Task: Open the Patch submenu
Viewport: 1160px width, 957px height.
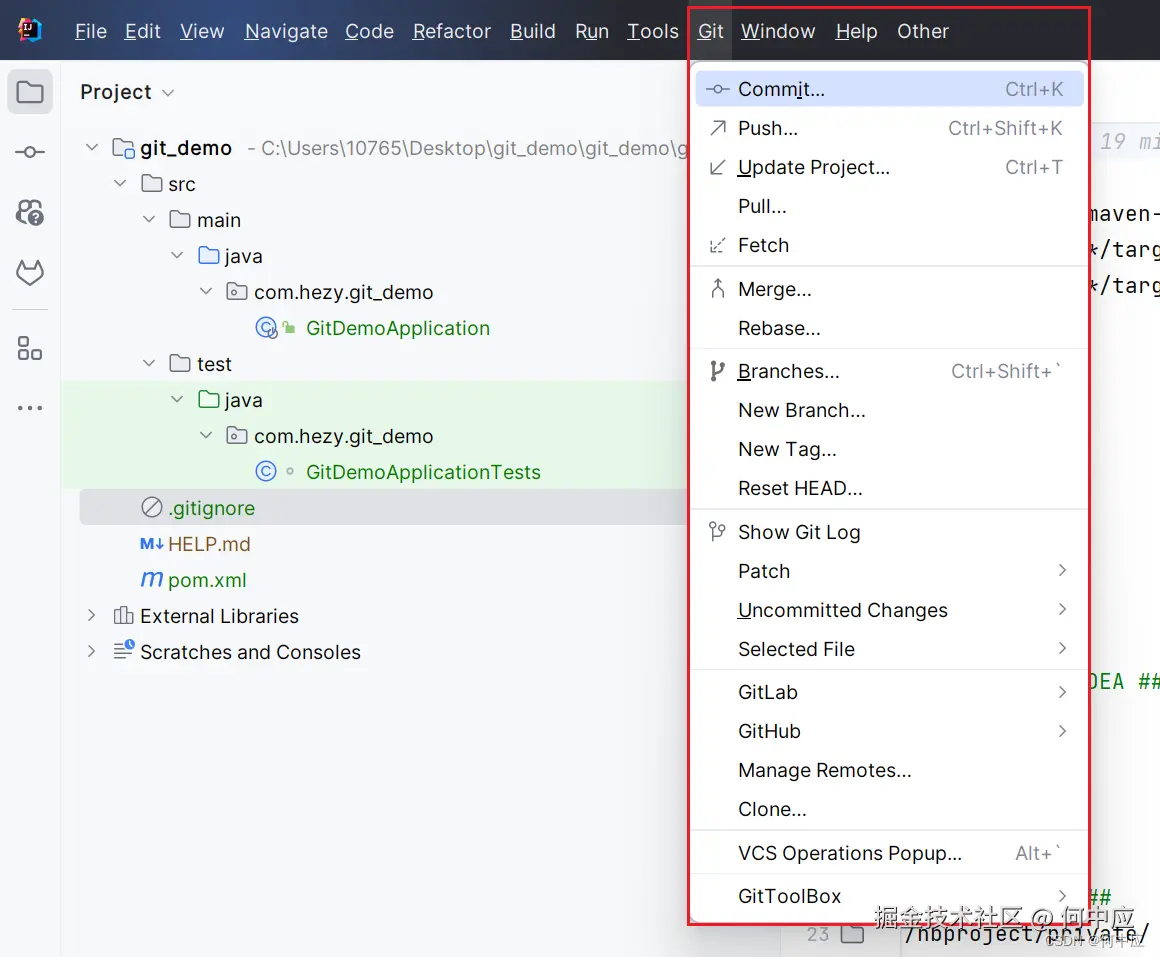Action: pyautogui.click(x=888, y=571)
